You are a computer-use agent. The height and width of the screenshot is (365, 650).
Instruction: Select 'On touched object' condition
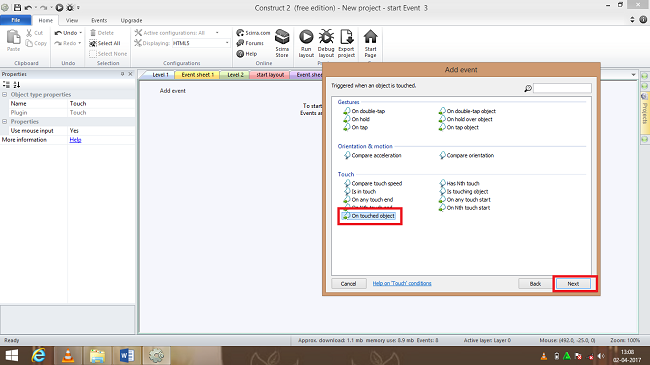(369, 216)
